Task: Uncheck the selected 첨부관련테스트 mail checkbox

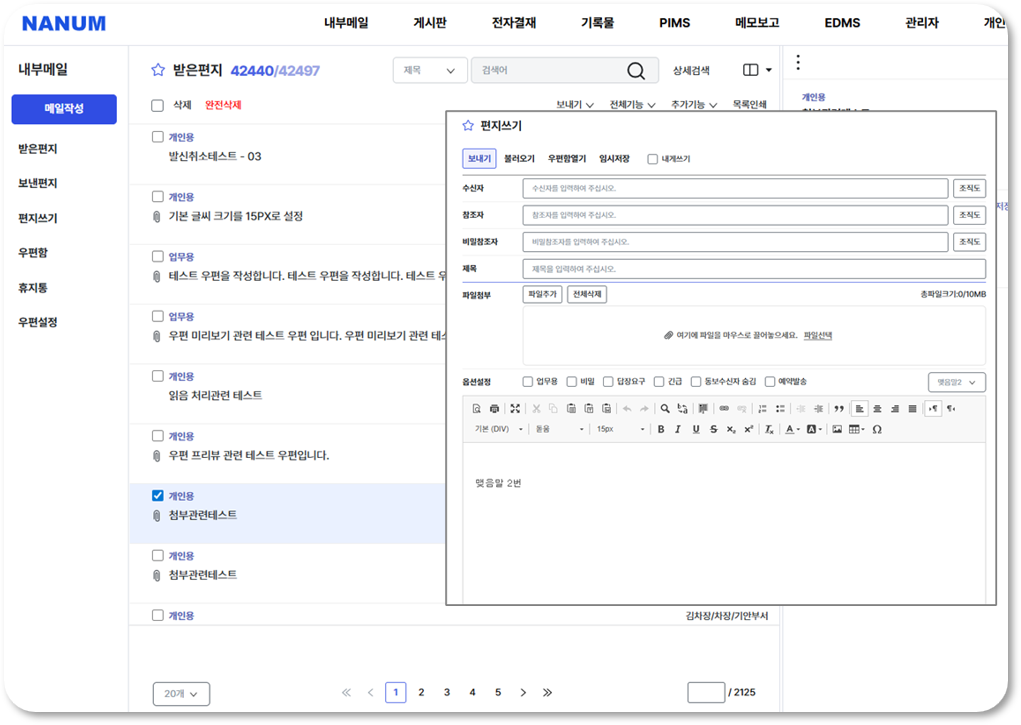Action: [157, 495]
